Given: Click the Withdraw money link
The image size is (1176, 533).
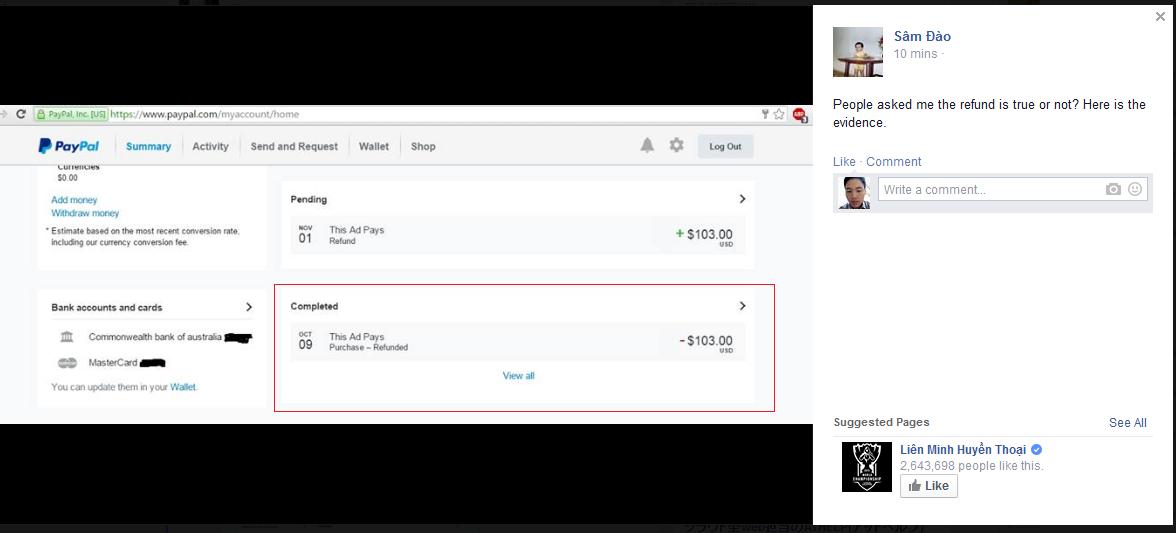Looking at the screenshot, I should coord(85,213).
